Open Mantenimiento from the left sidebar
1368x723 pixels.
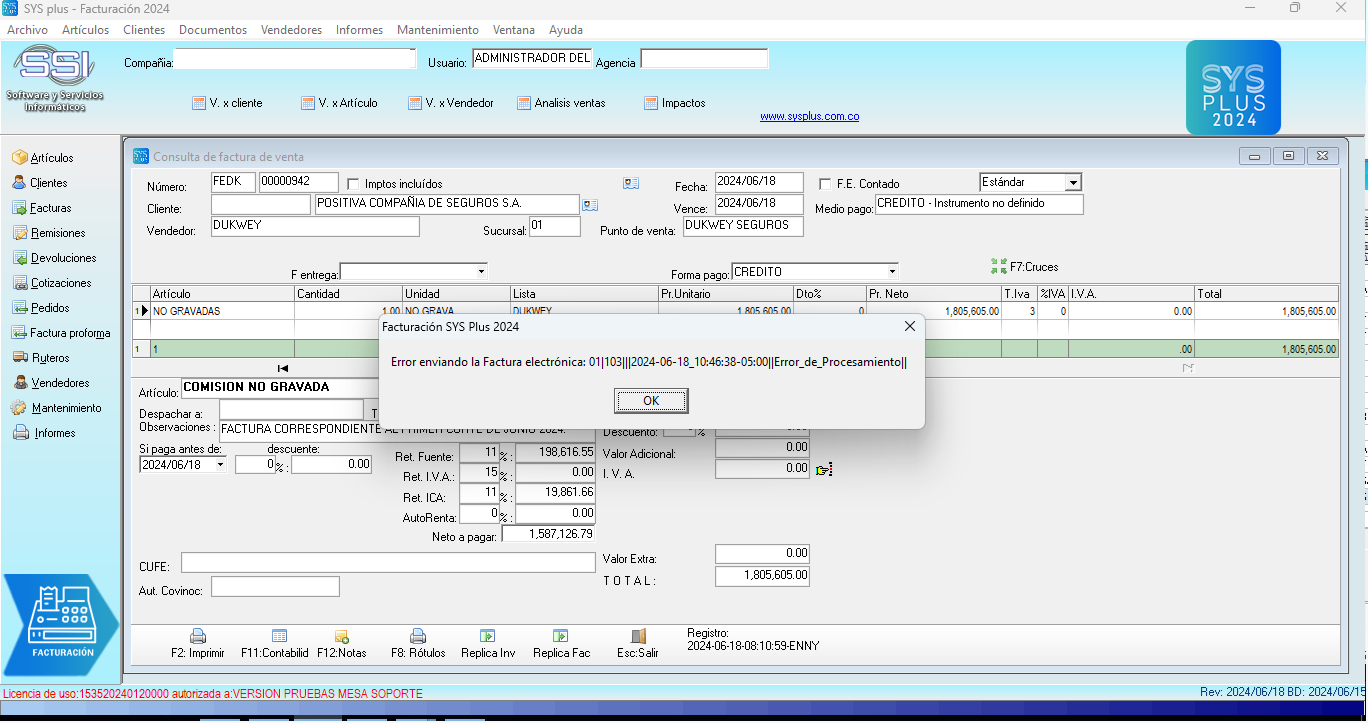[57, 408]
